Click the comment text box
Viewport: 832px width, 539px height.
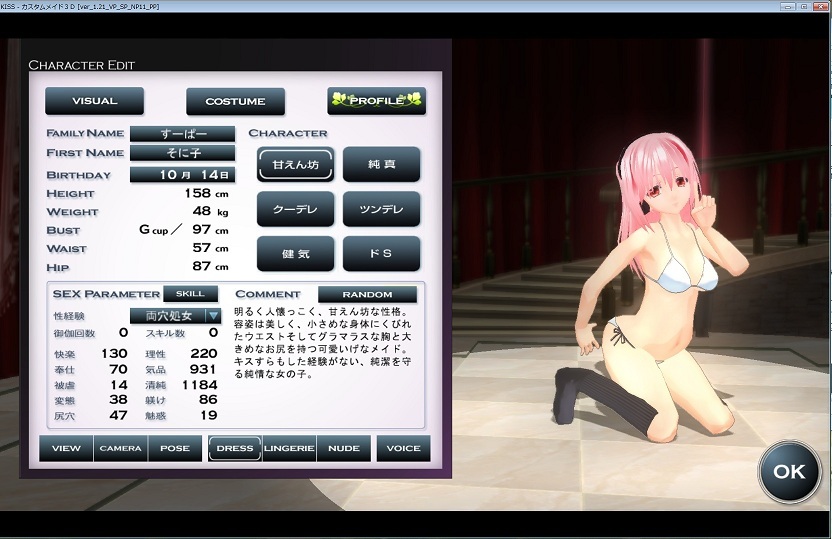[x=324, y=343]
